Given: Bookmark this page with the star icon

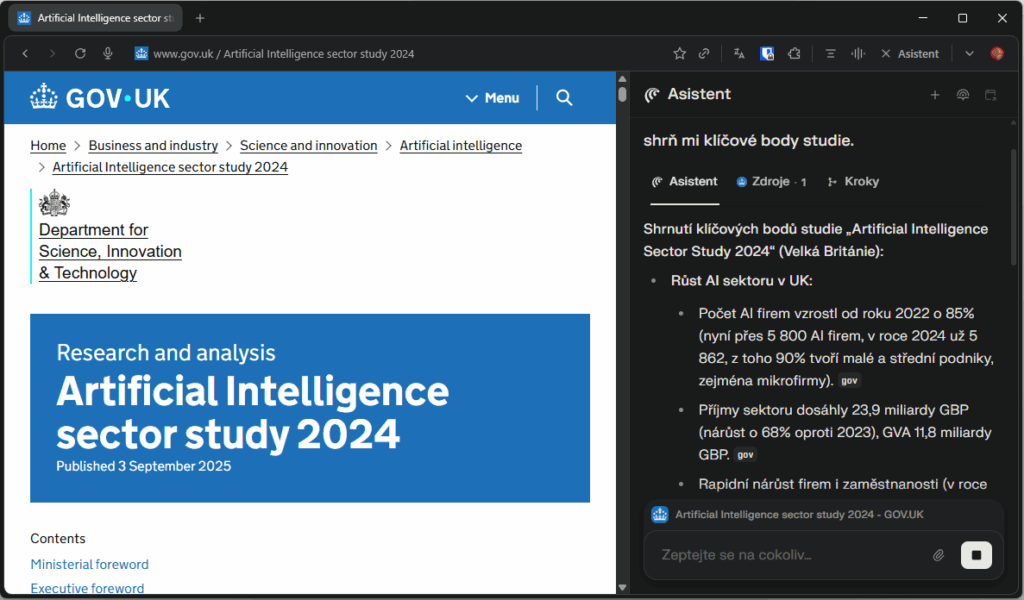Looking at the screenshot, I should (x=680, y=54).
